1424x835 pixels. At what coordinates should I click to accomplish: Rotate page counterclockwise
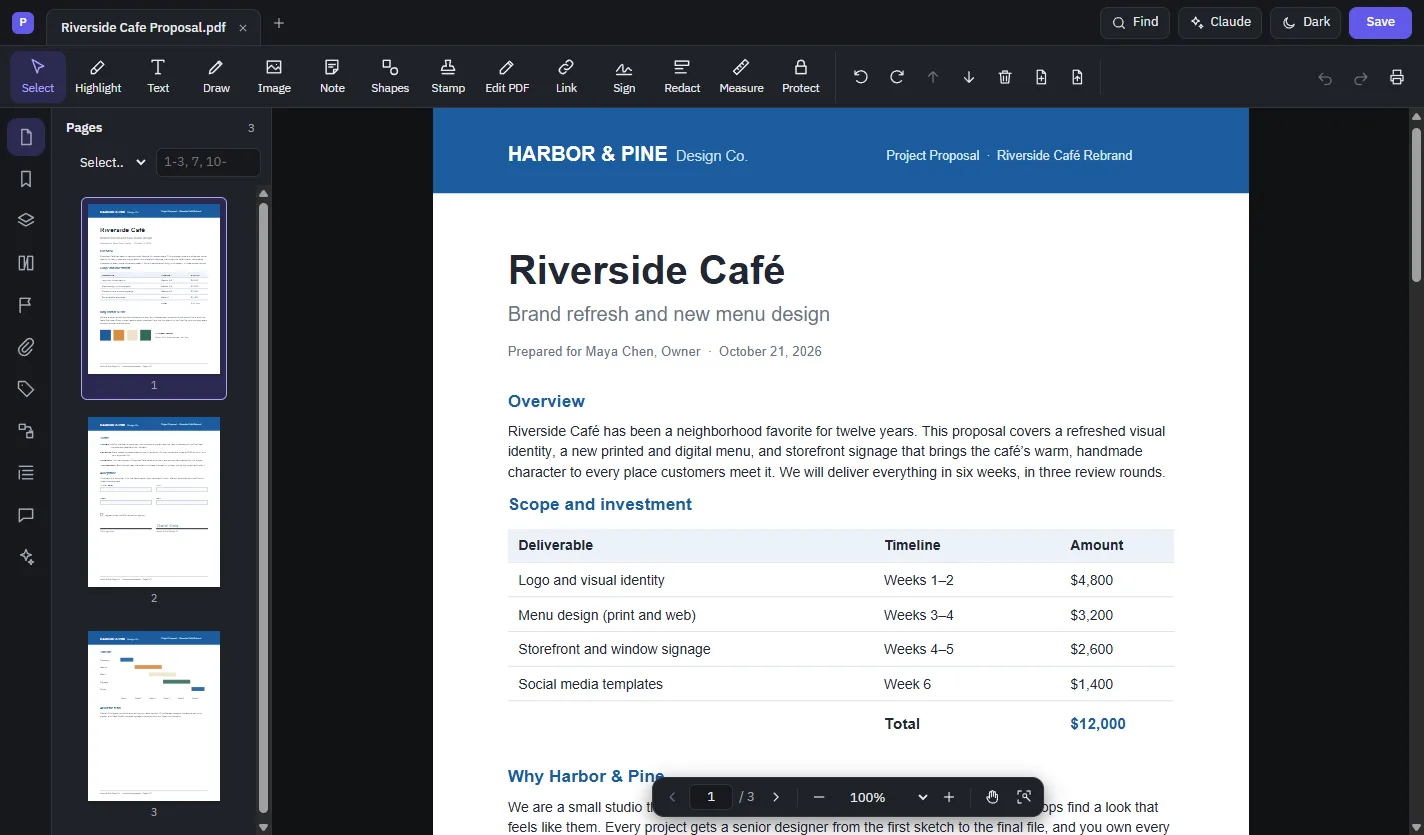pos(861,77)
